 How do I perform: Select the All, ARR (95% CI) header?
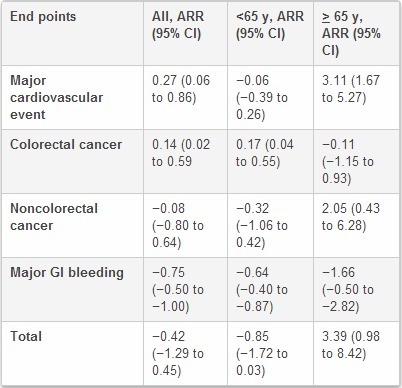(x=185, y=33)
